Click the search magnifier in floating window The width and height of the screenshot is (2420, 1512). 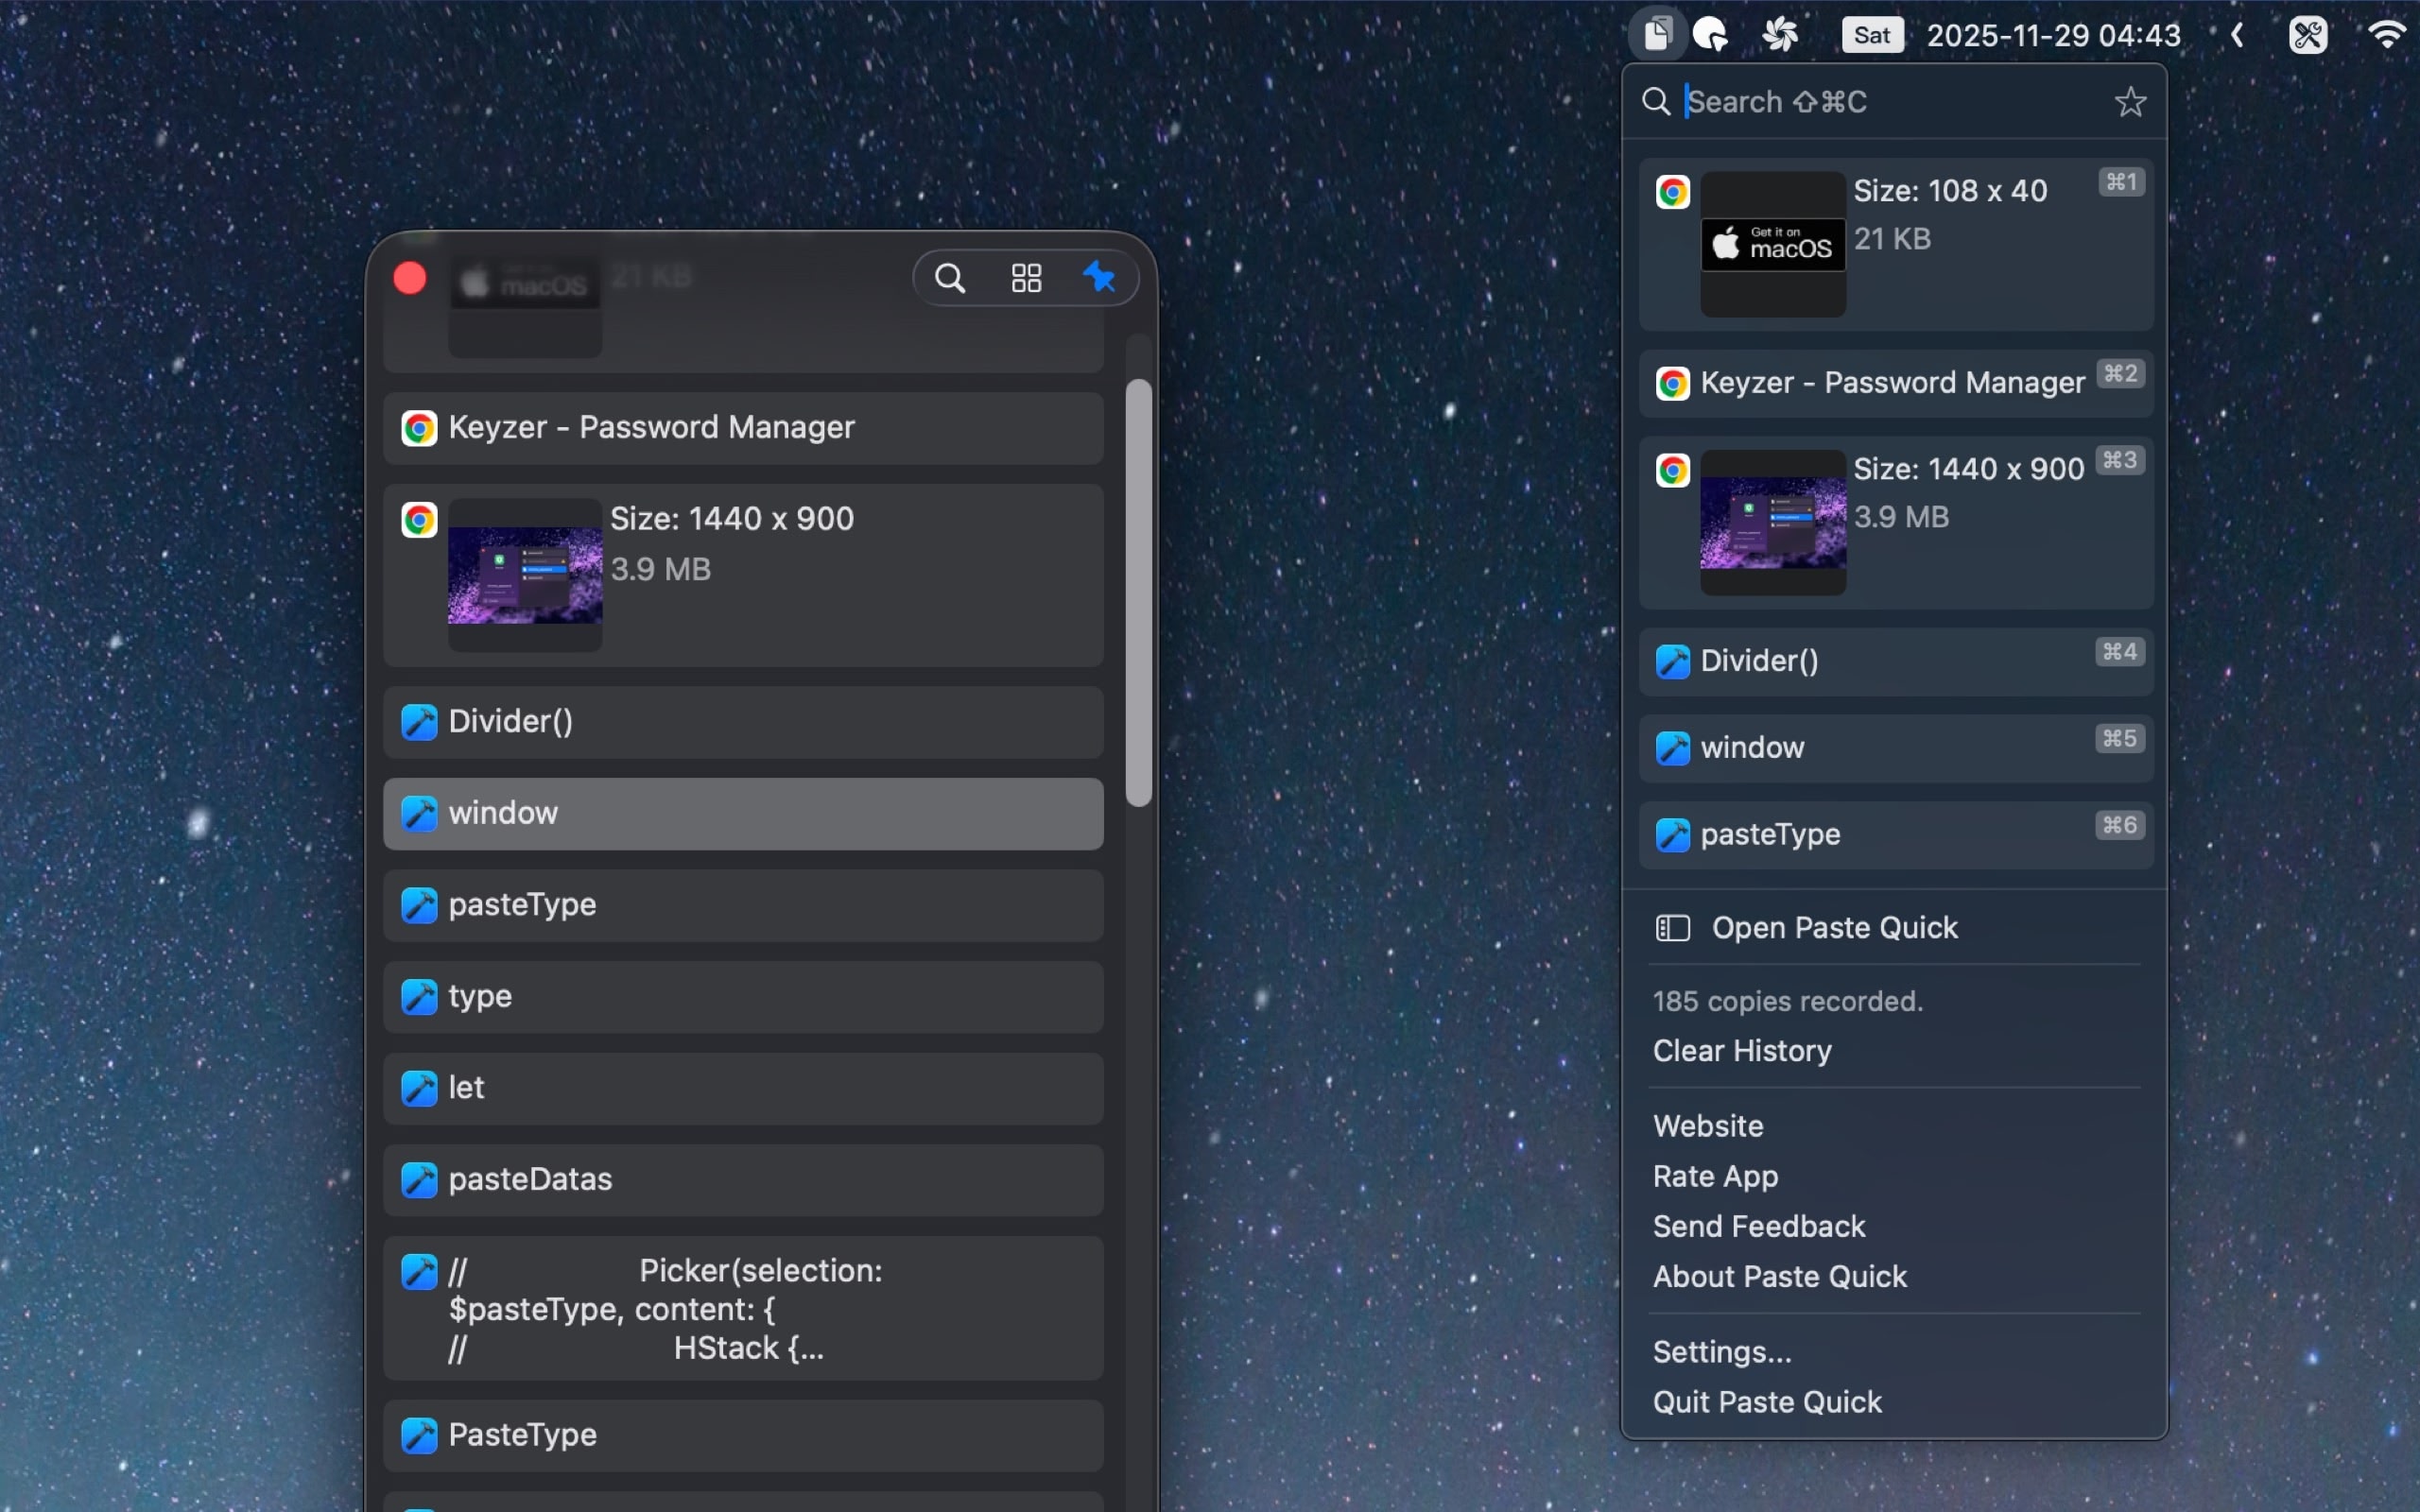click(x=949, y=278)
